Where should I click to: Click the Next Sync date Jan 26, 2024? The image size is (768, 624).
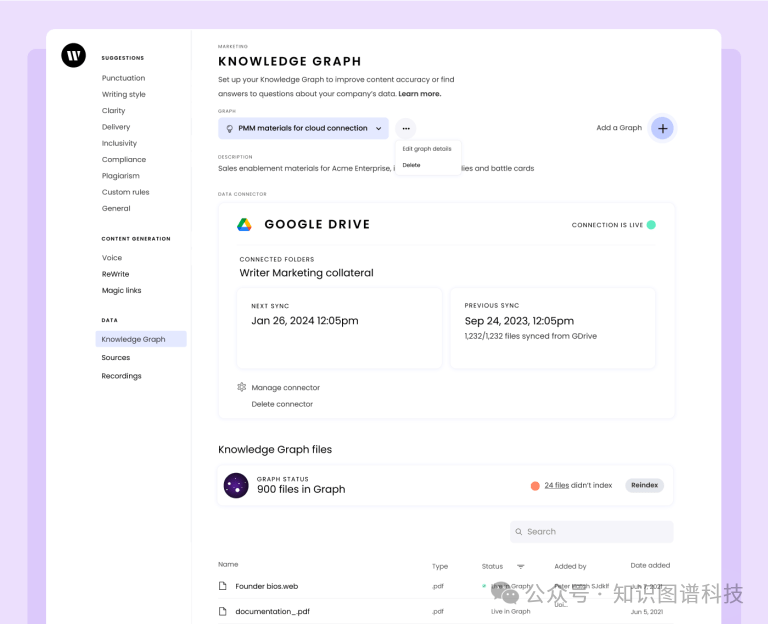pyautogui.click(x=305, y=321)
